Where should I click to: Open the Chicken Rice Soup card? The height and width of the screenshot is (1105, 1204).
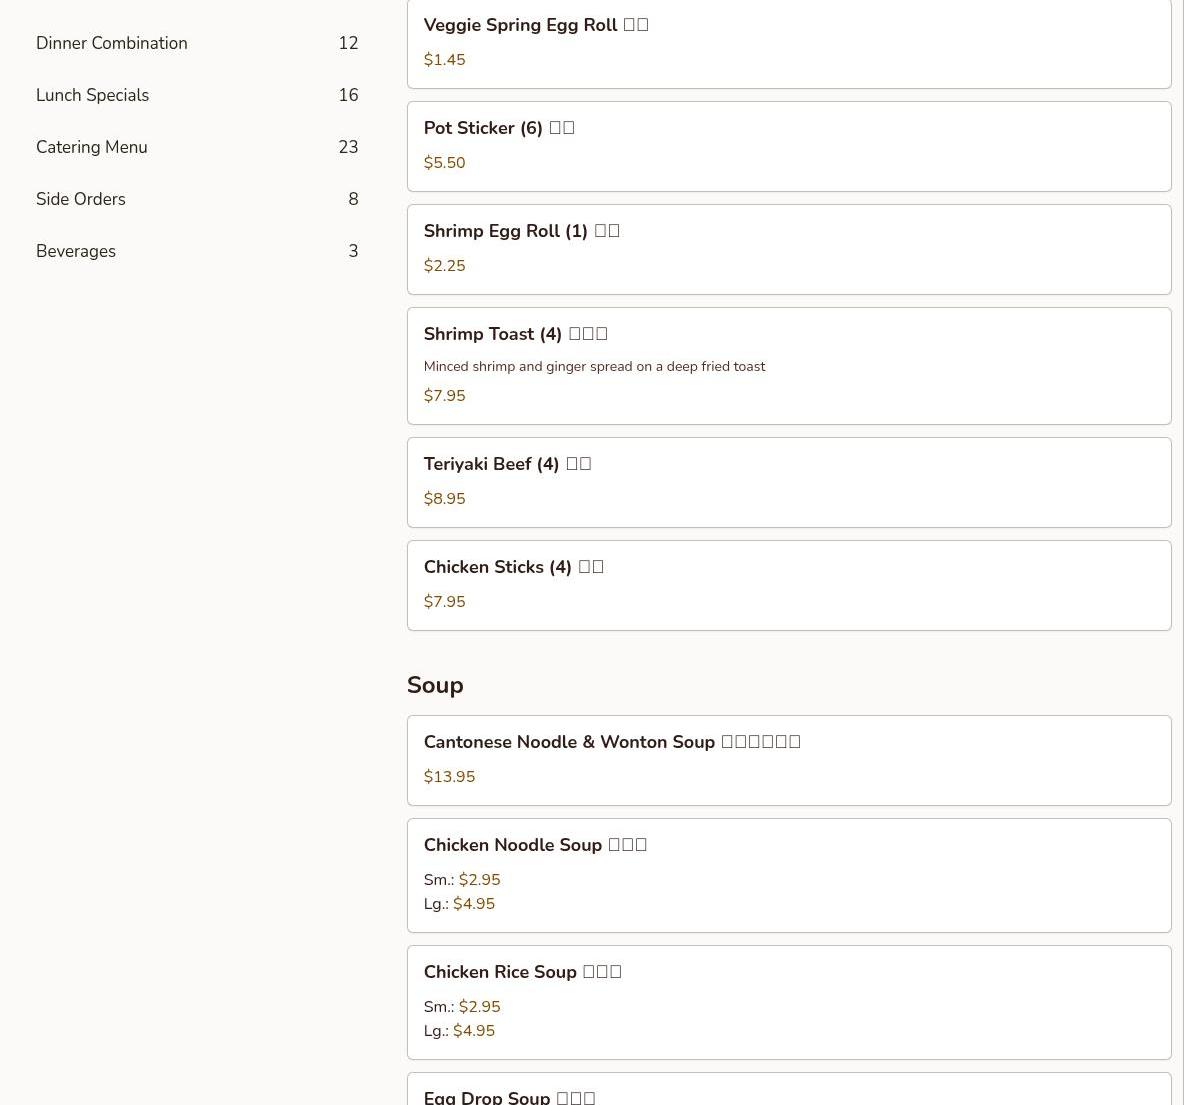click(789, 1002)
